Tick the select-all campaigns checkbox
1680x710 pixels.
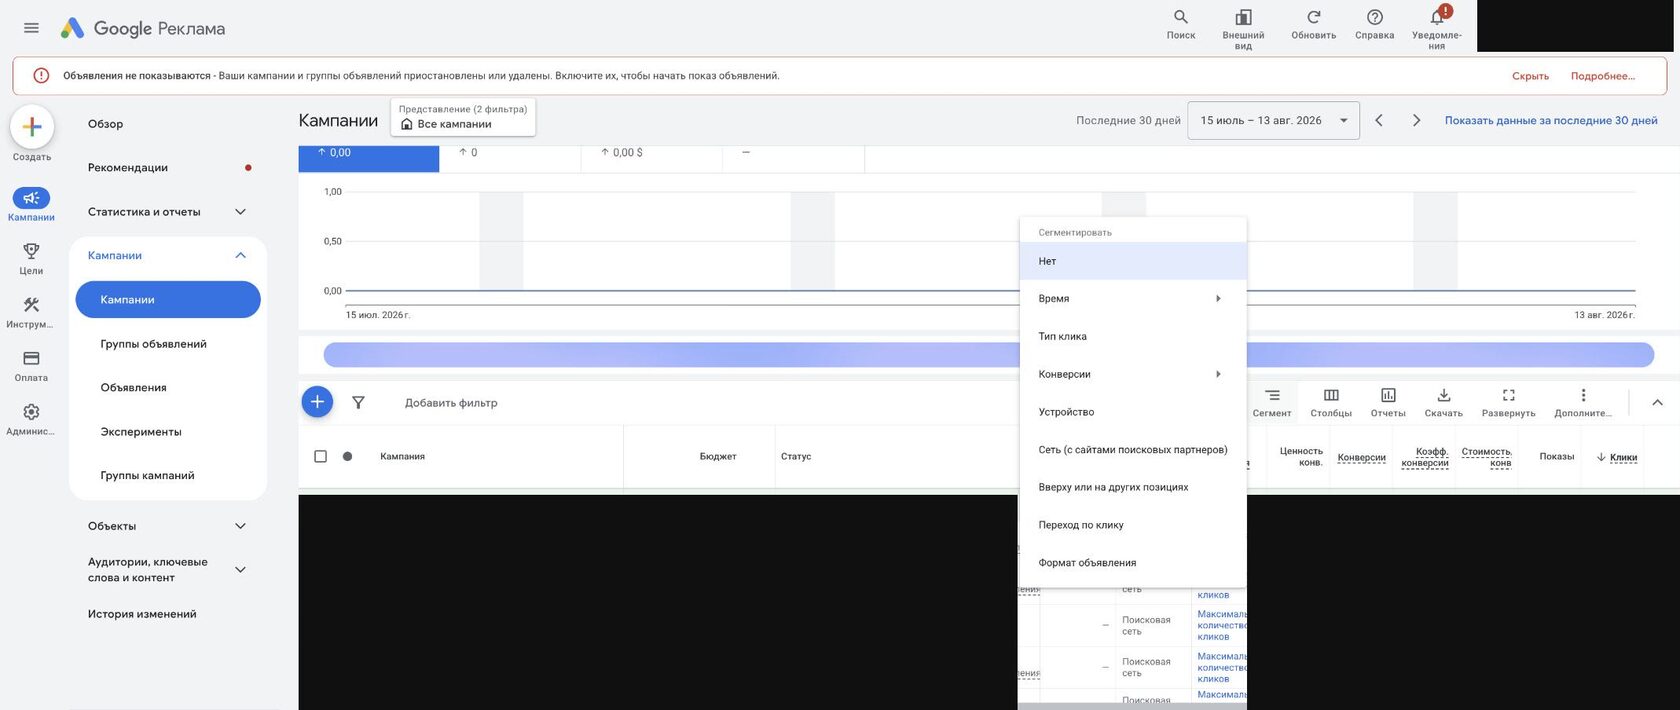[x=320, y=456]
